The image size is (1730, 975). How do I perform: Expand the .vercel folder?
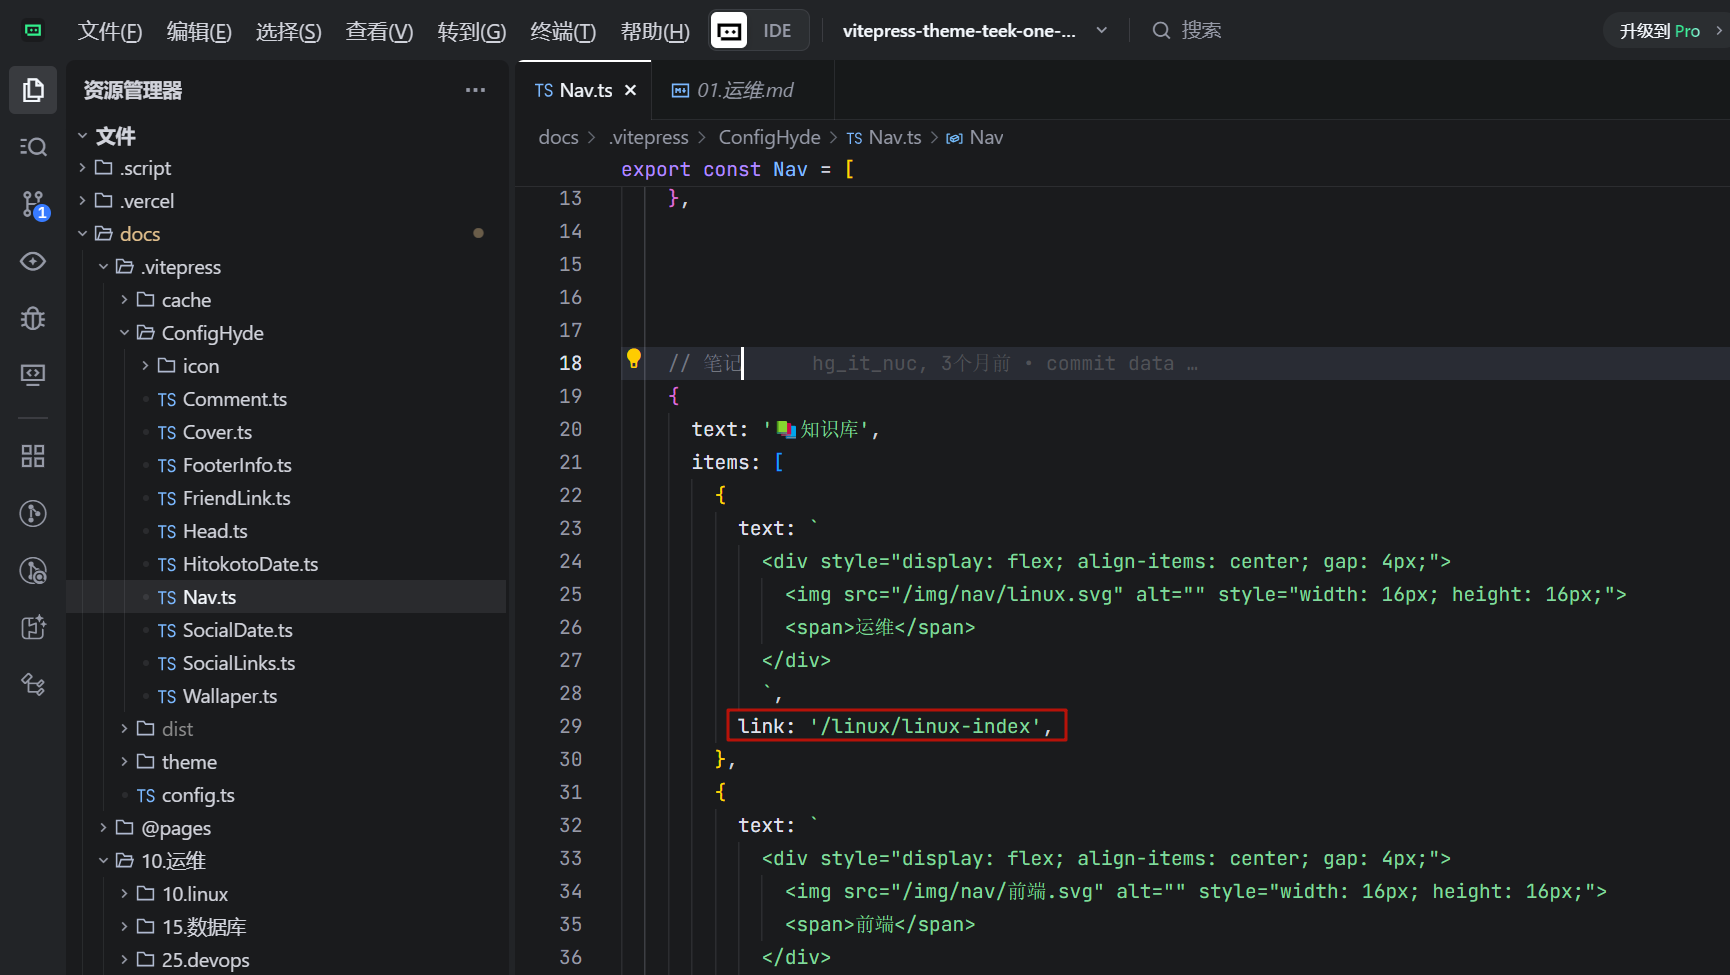pos(147,201)
